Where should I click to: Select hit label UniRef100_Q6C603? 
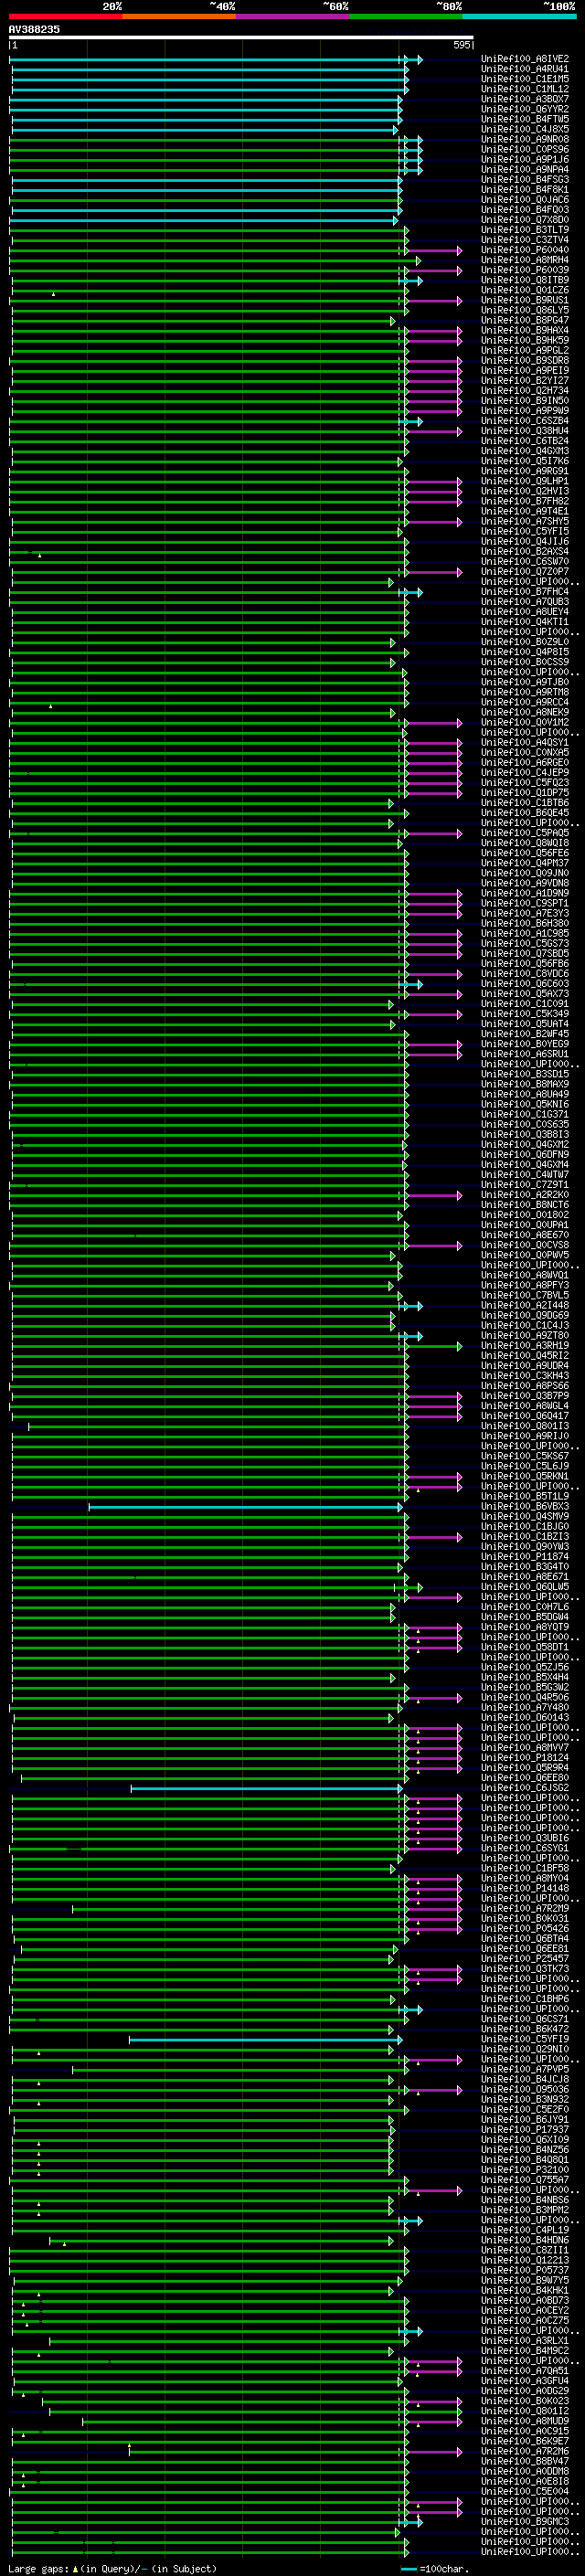click(525, 984)
